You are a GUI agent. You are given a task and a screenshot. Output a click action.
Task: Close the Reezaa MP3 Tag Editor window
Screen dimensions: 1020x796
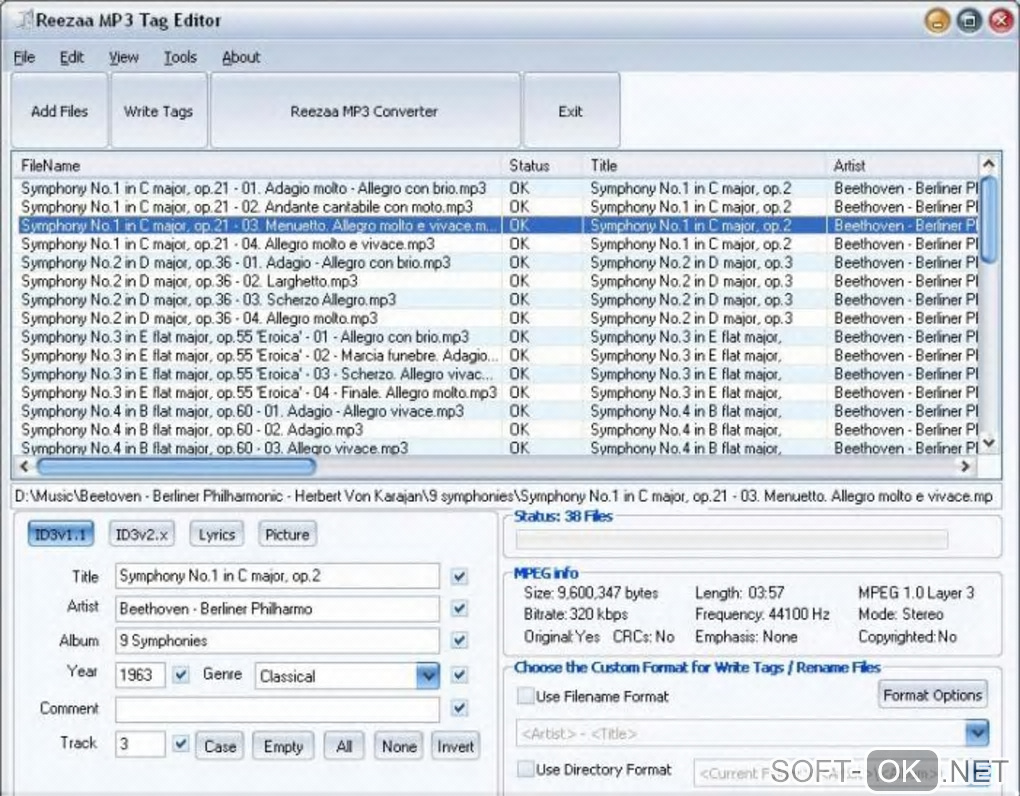(x=1001, y=21)
